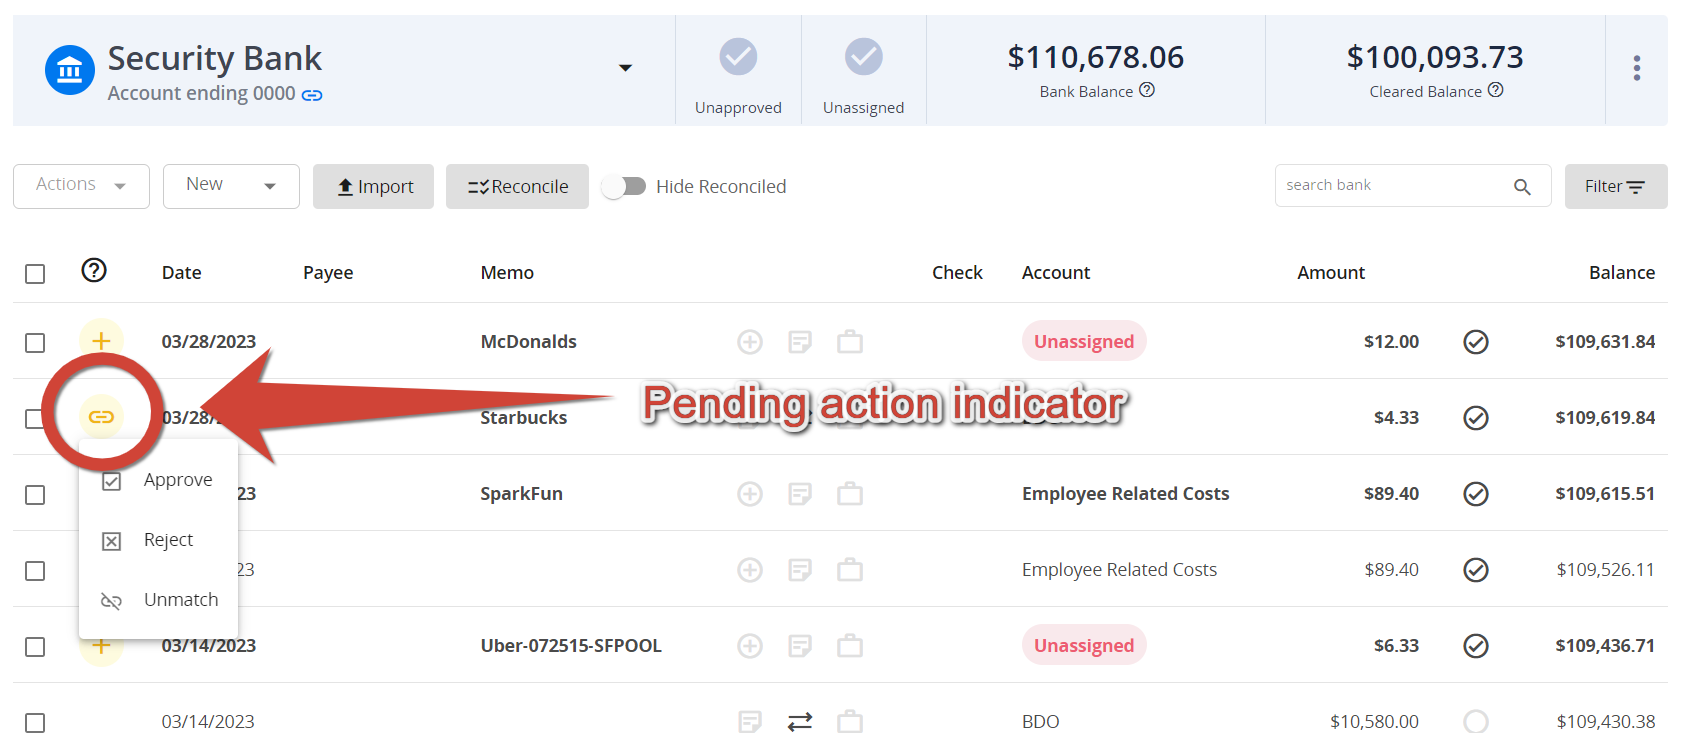Click the question mark column header icon

[94, 270]
